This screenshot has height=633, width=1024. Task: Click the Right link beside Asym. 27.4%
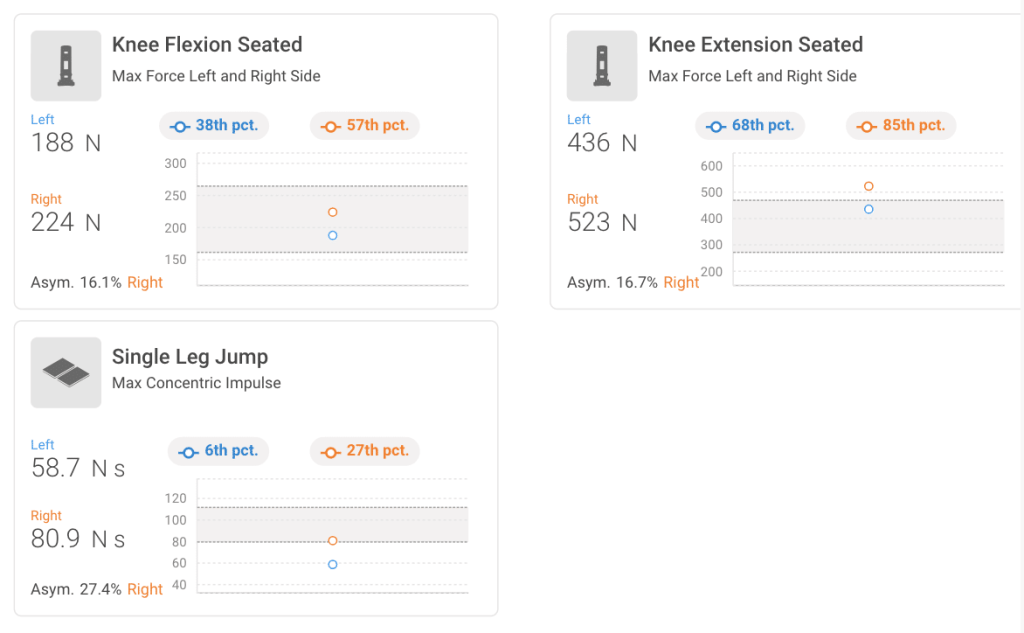(145, 589)
